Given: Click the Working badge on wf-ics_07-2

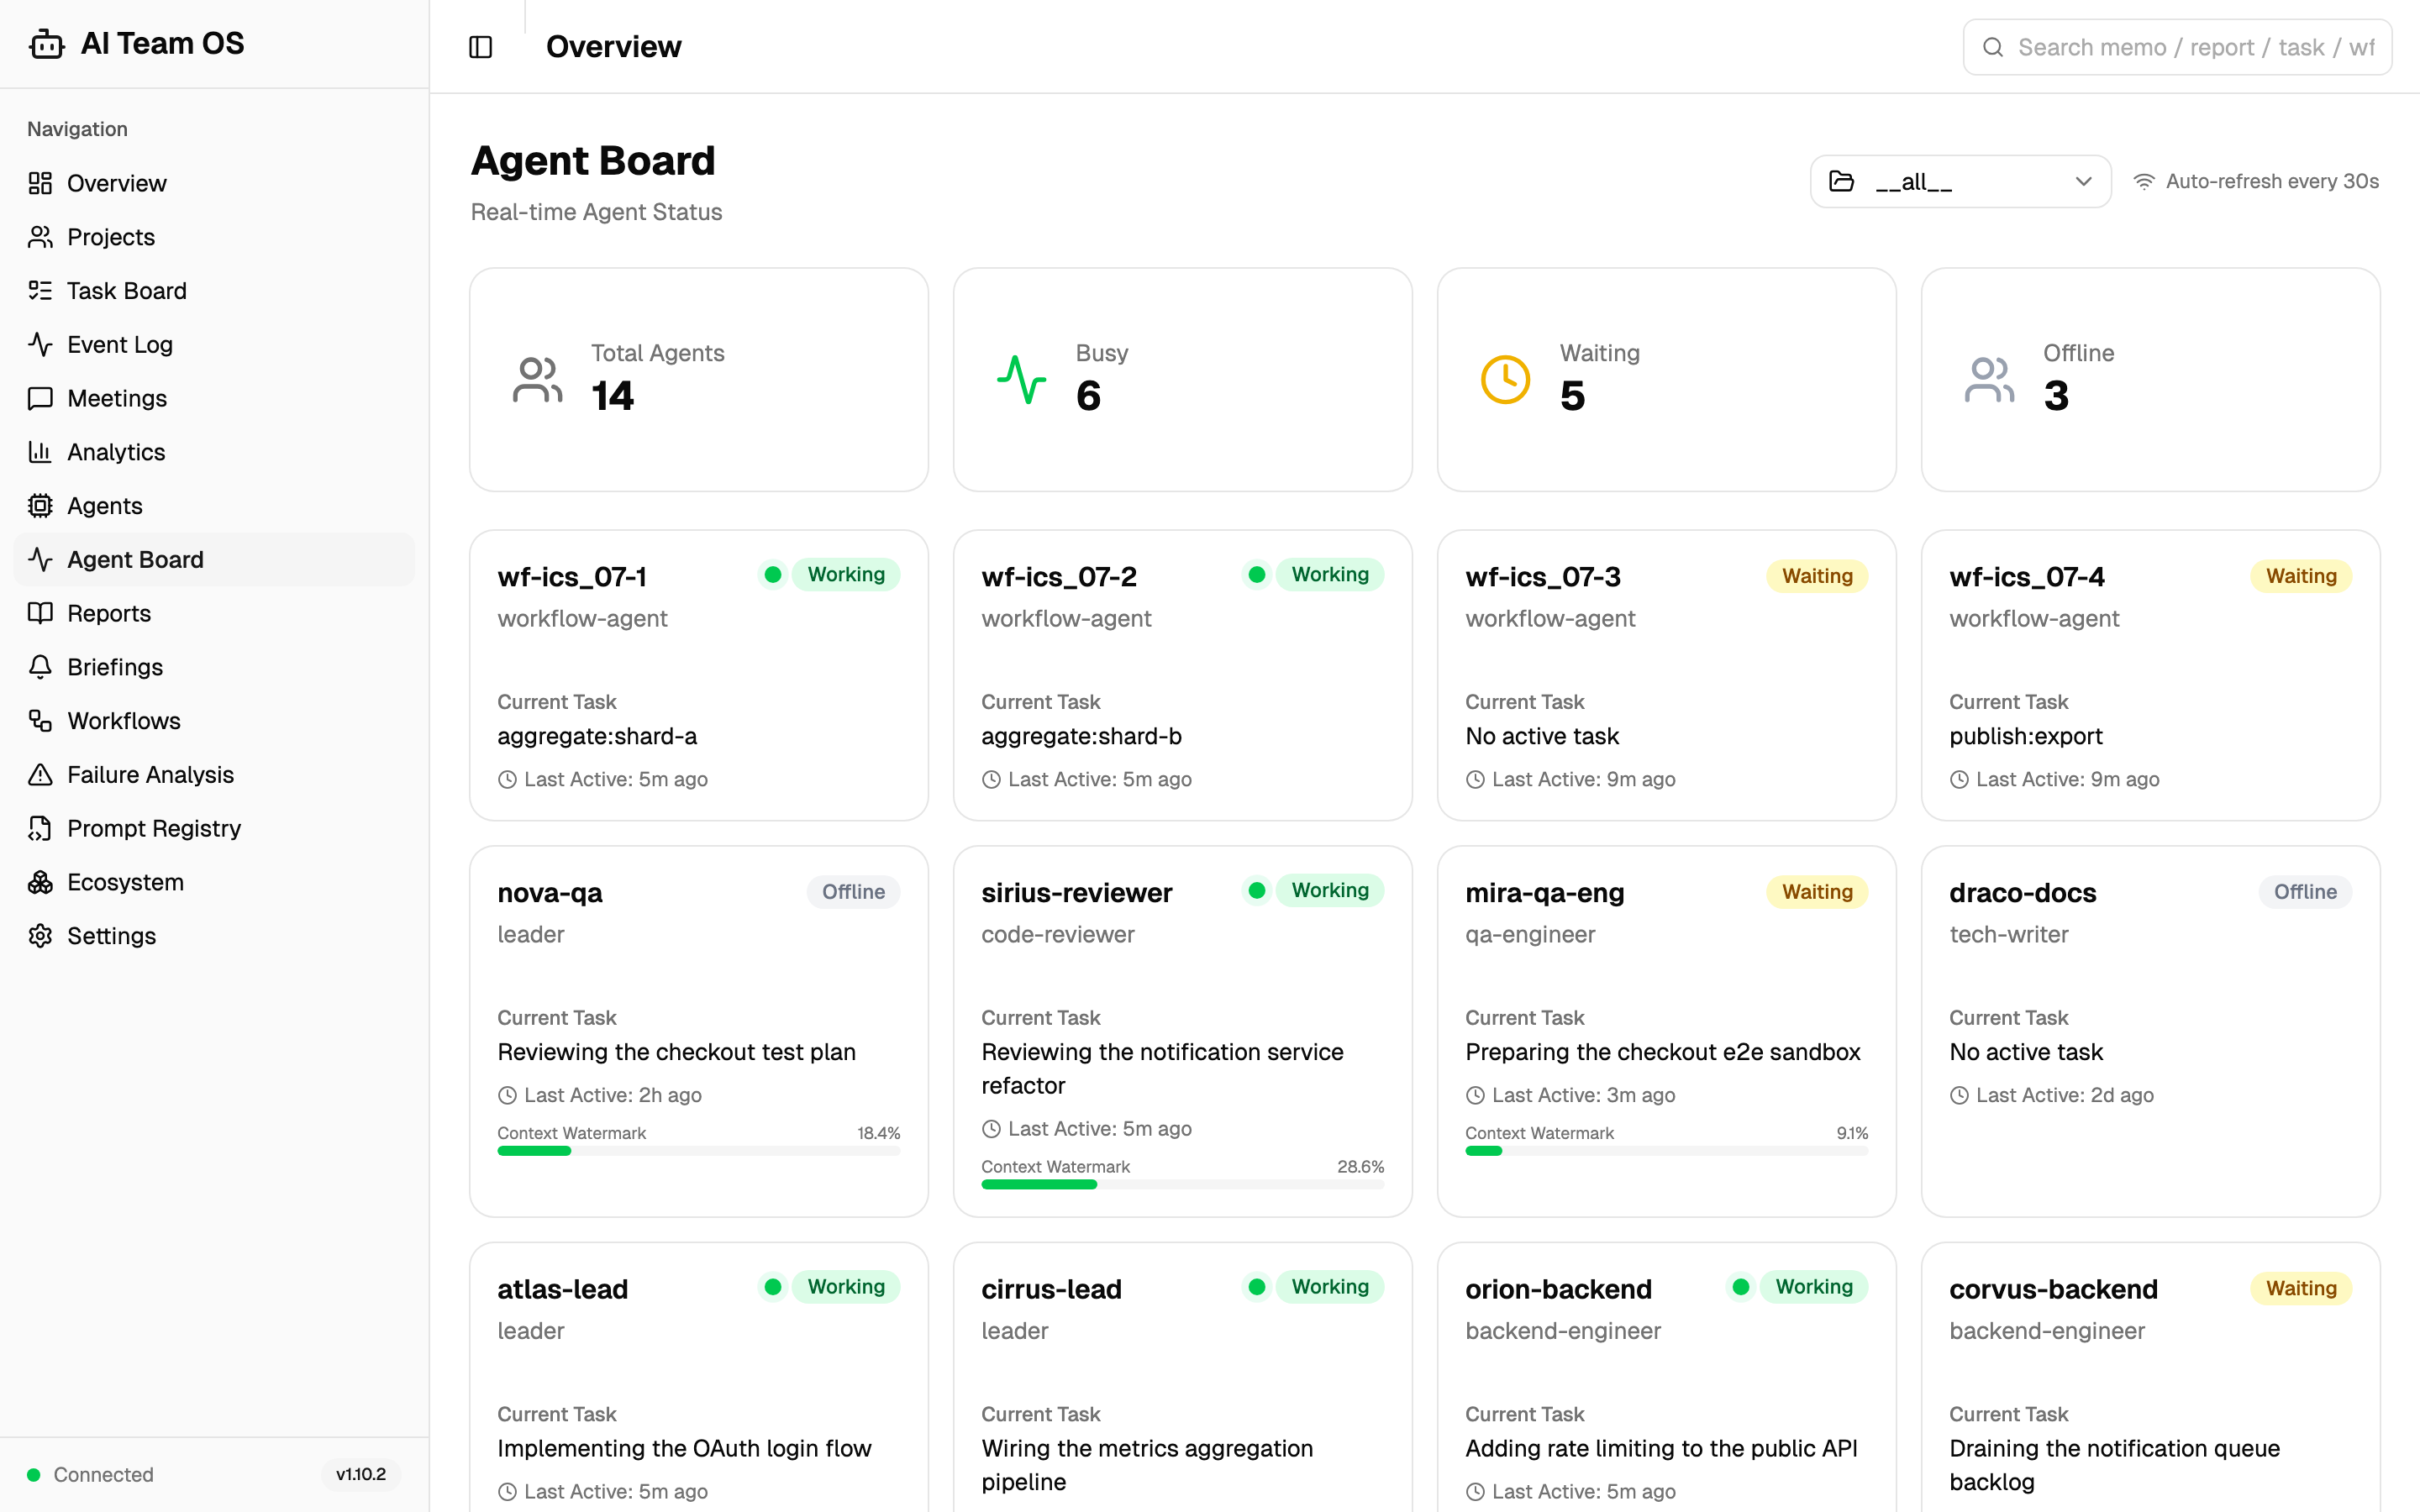Looking at the screenshot, I should click(1330, 575).
